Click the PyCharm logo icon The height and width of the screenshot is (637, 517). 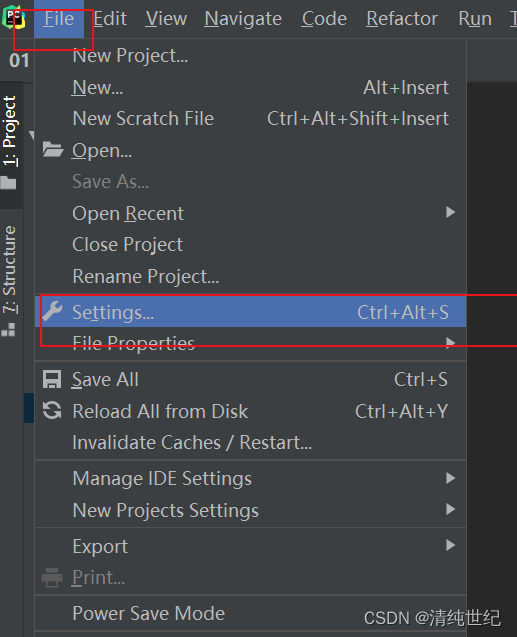click(14, 19)
